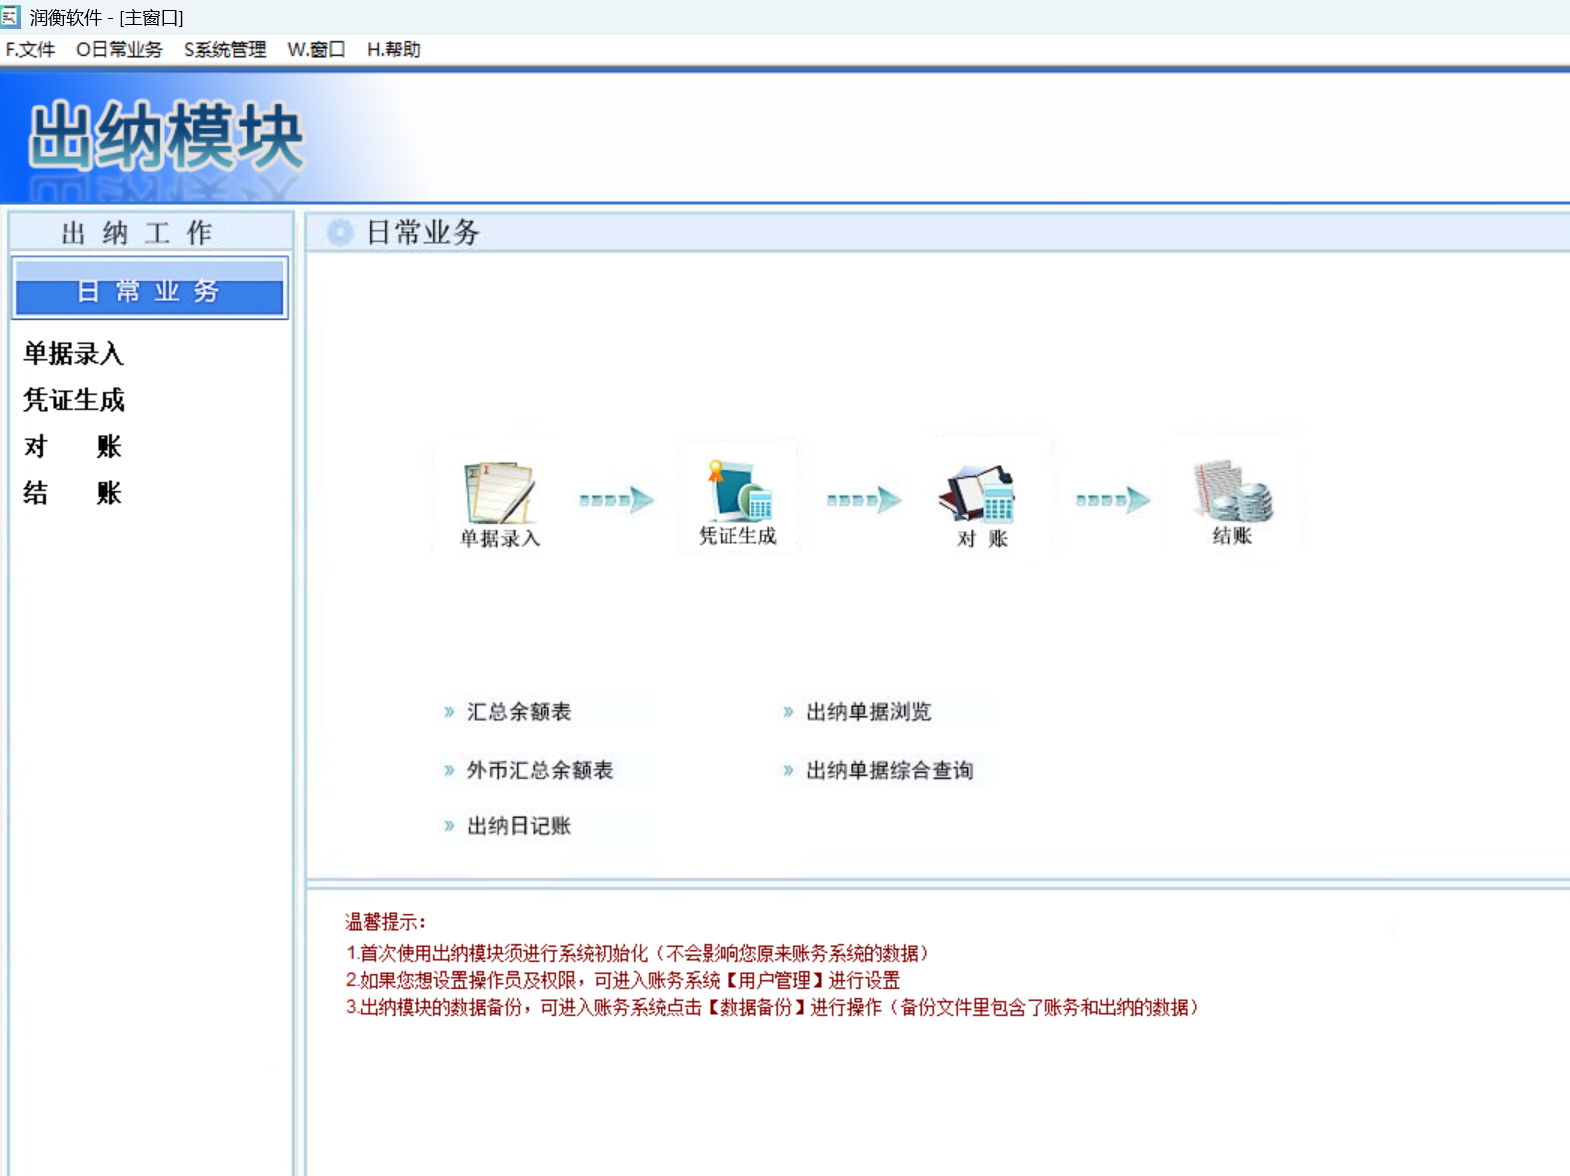Open the H.帮助 menu

(393, 50)
